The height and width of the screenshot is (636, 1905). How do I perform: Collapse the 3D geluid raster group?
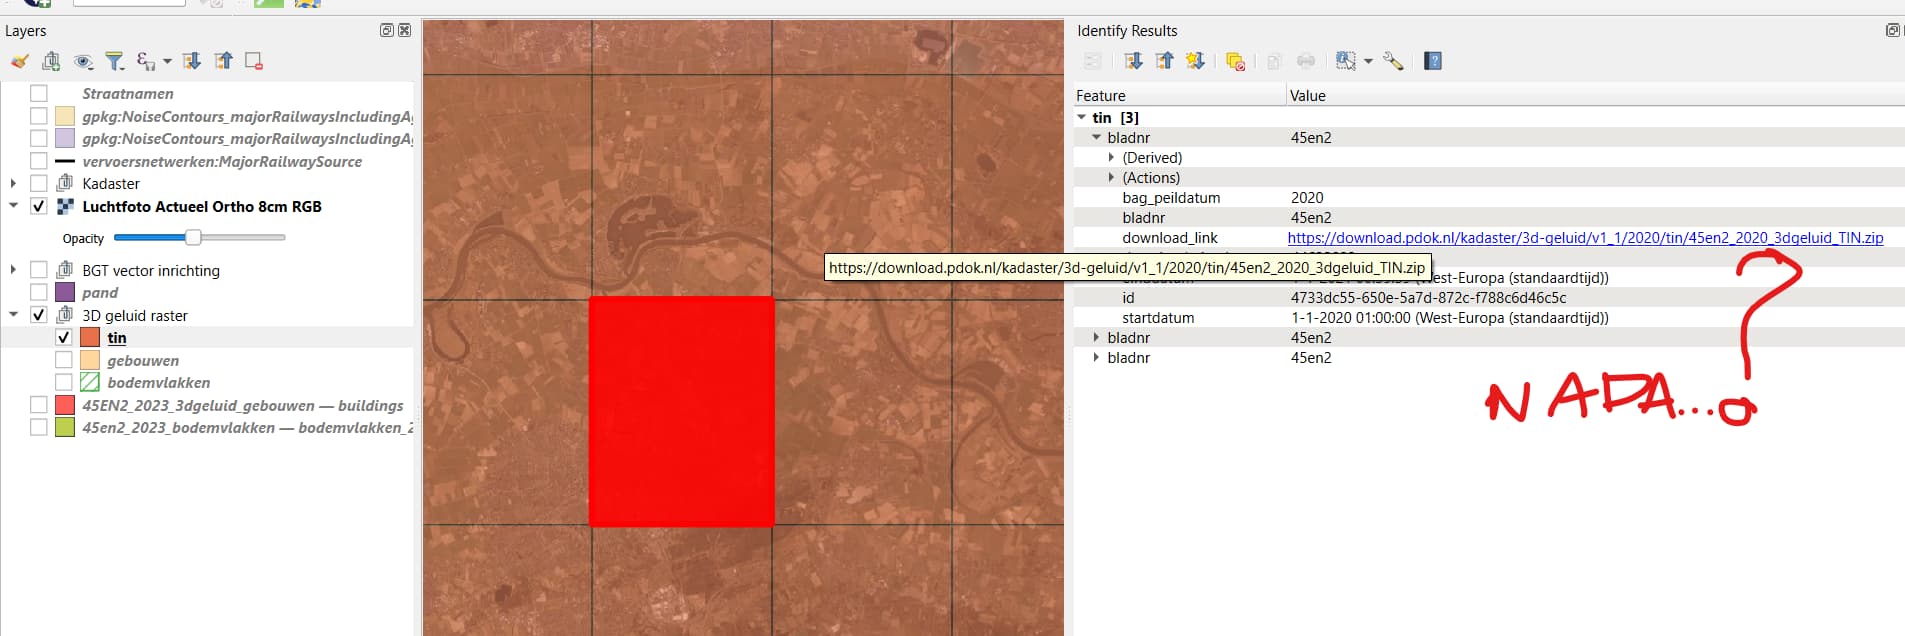pyautogui.click(x=13, y=315)
